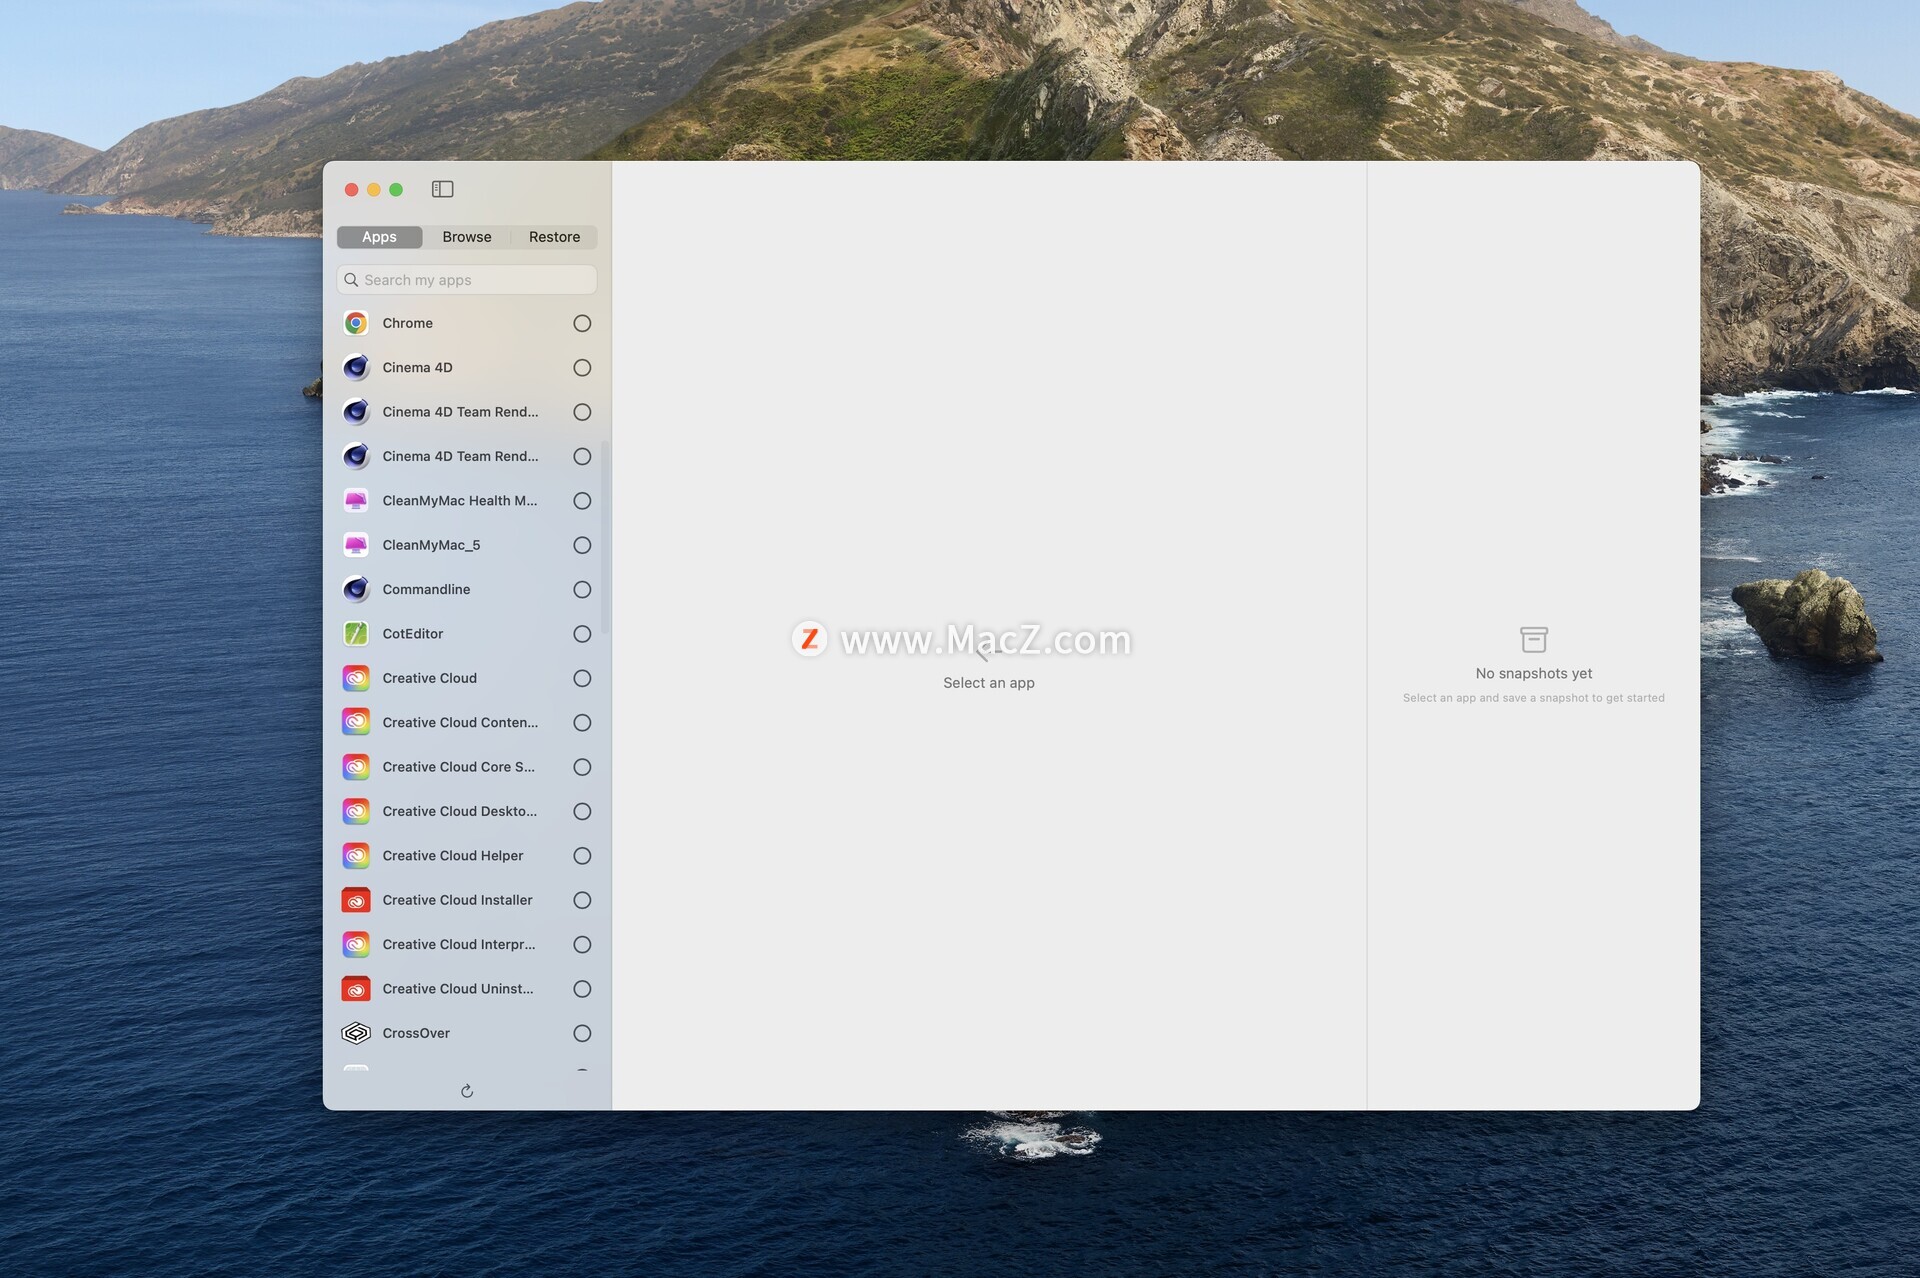Select the Cinema 4D radio circle

point(582,367)
